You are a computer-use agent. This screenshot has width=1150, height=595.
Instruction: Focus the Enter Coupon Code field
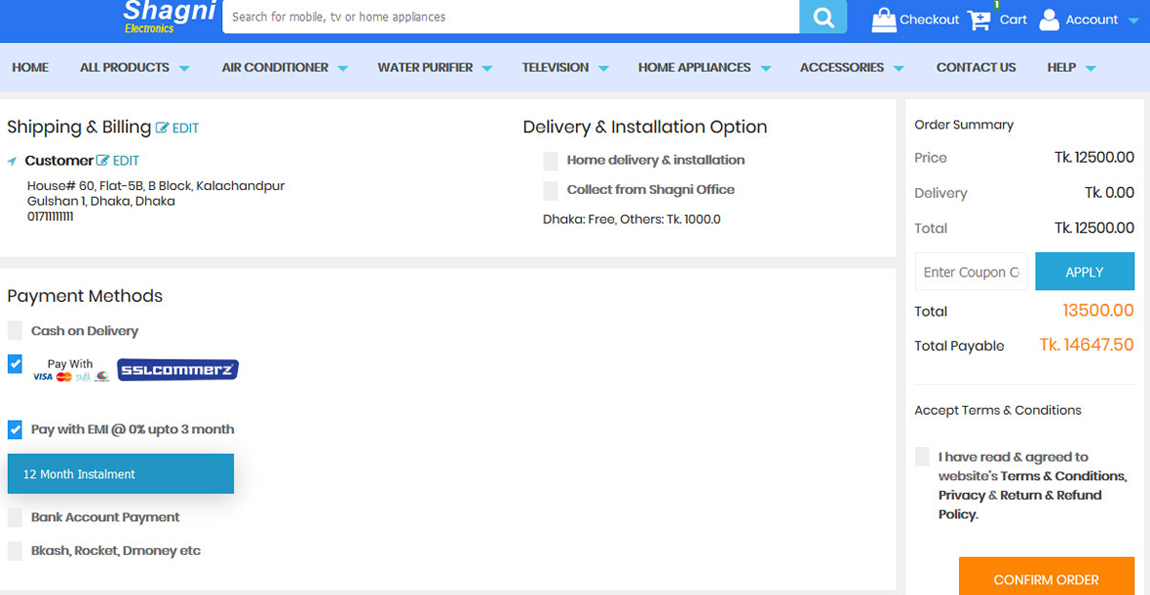click(971, 272)
